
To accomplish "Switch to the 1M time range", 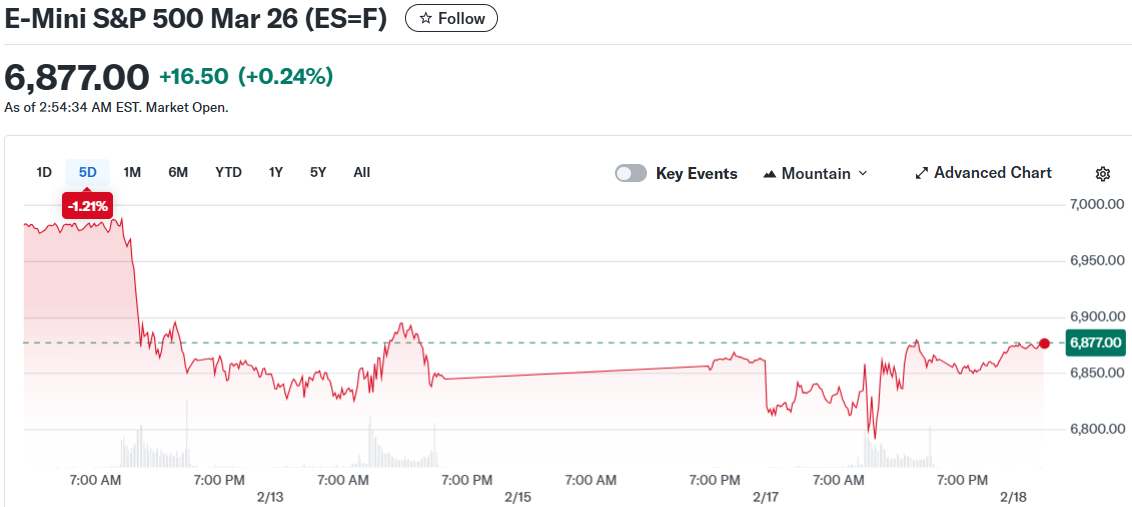I will tap(132, 172).
